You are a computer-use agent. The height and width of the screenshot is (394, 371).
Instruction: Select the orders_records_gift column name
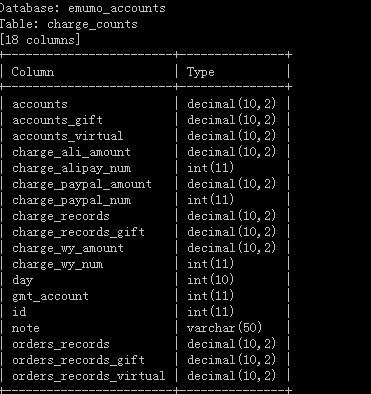coord(78,360)
